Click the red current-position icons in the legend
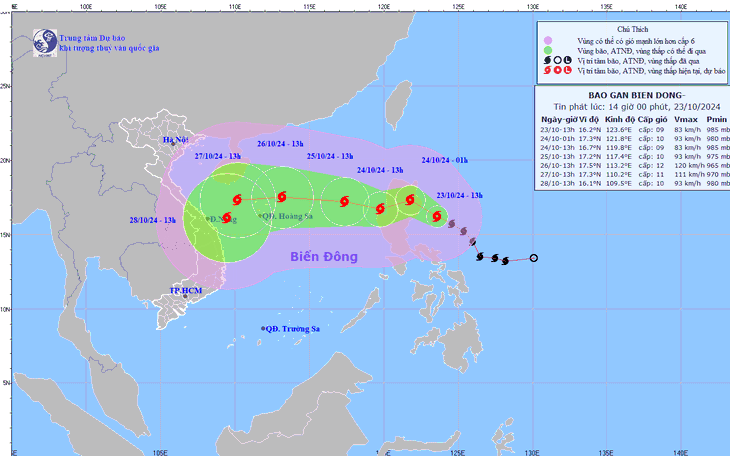 click(558, 71)
